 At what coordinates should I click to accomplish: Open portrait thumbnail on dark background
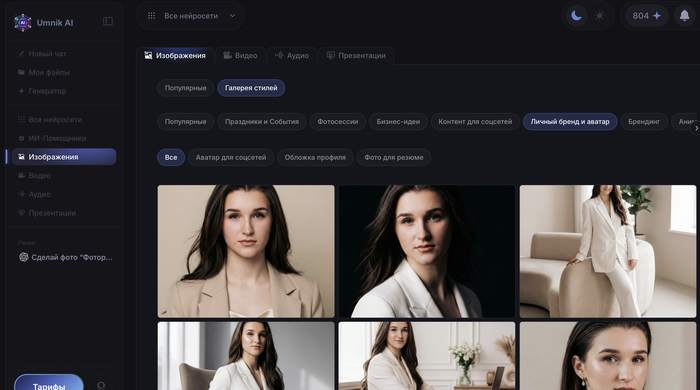tap(427, 251)
